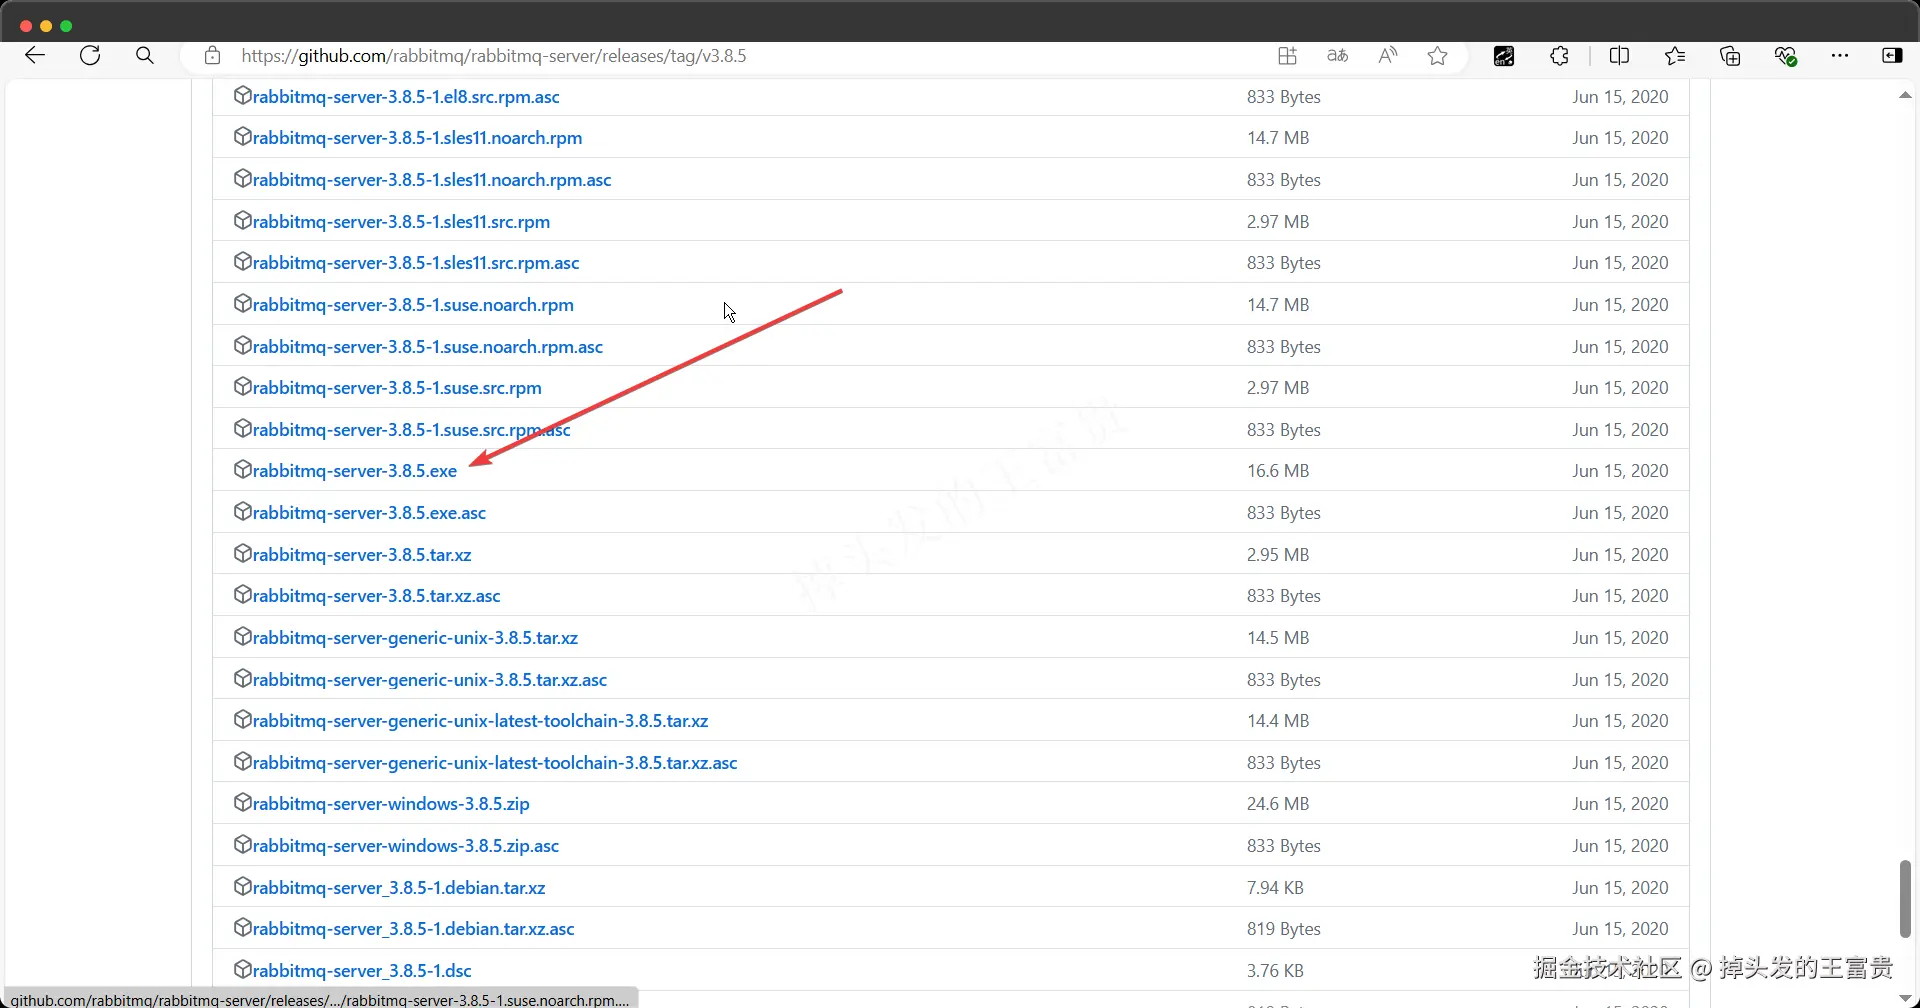Start Read Aloud from the address bar
Screen dimensions: 1920x1008
pos(1387,56)
